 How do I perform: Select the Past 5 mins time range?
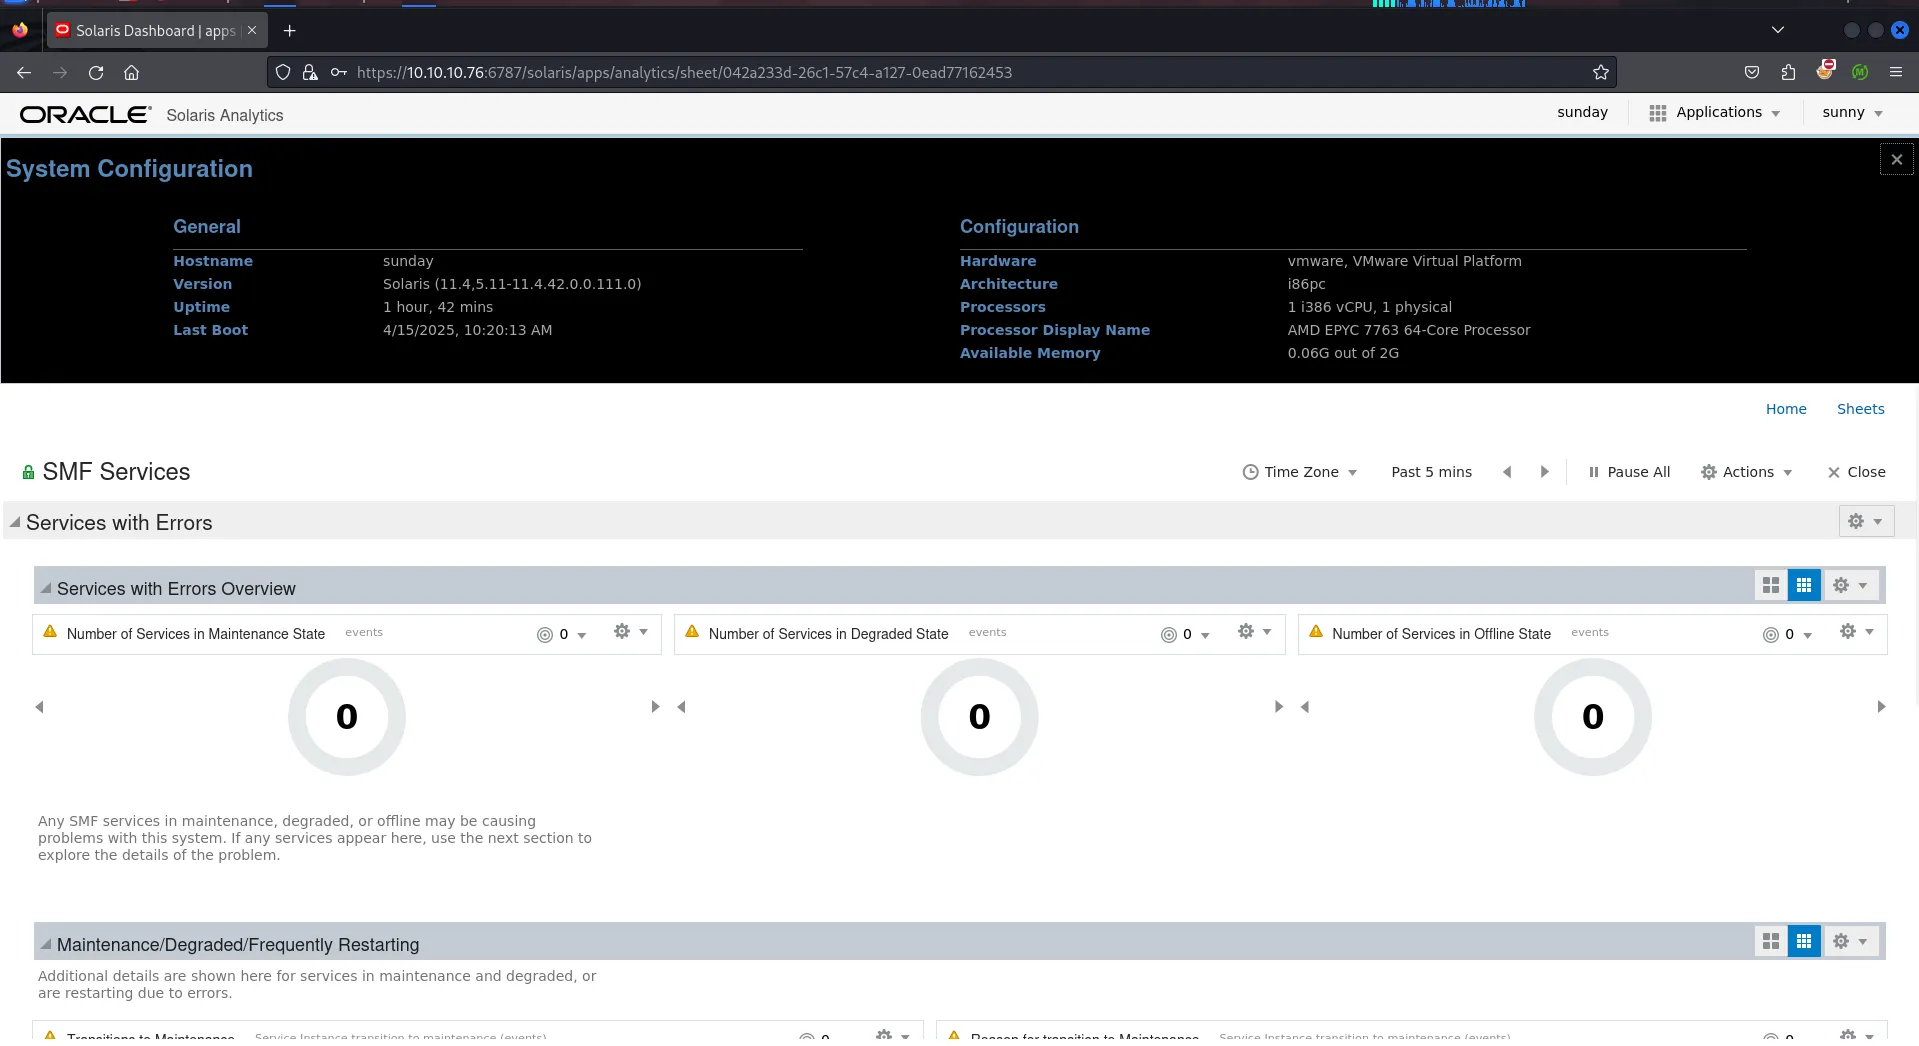point(1431,472)
